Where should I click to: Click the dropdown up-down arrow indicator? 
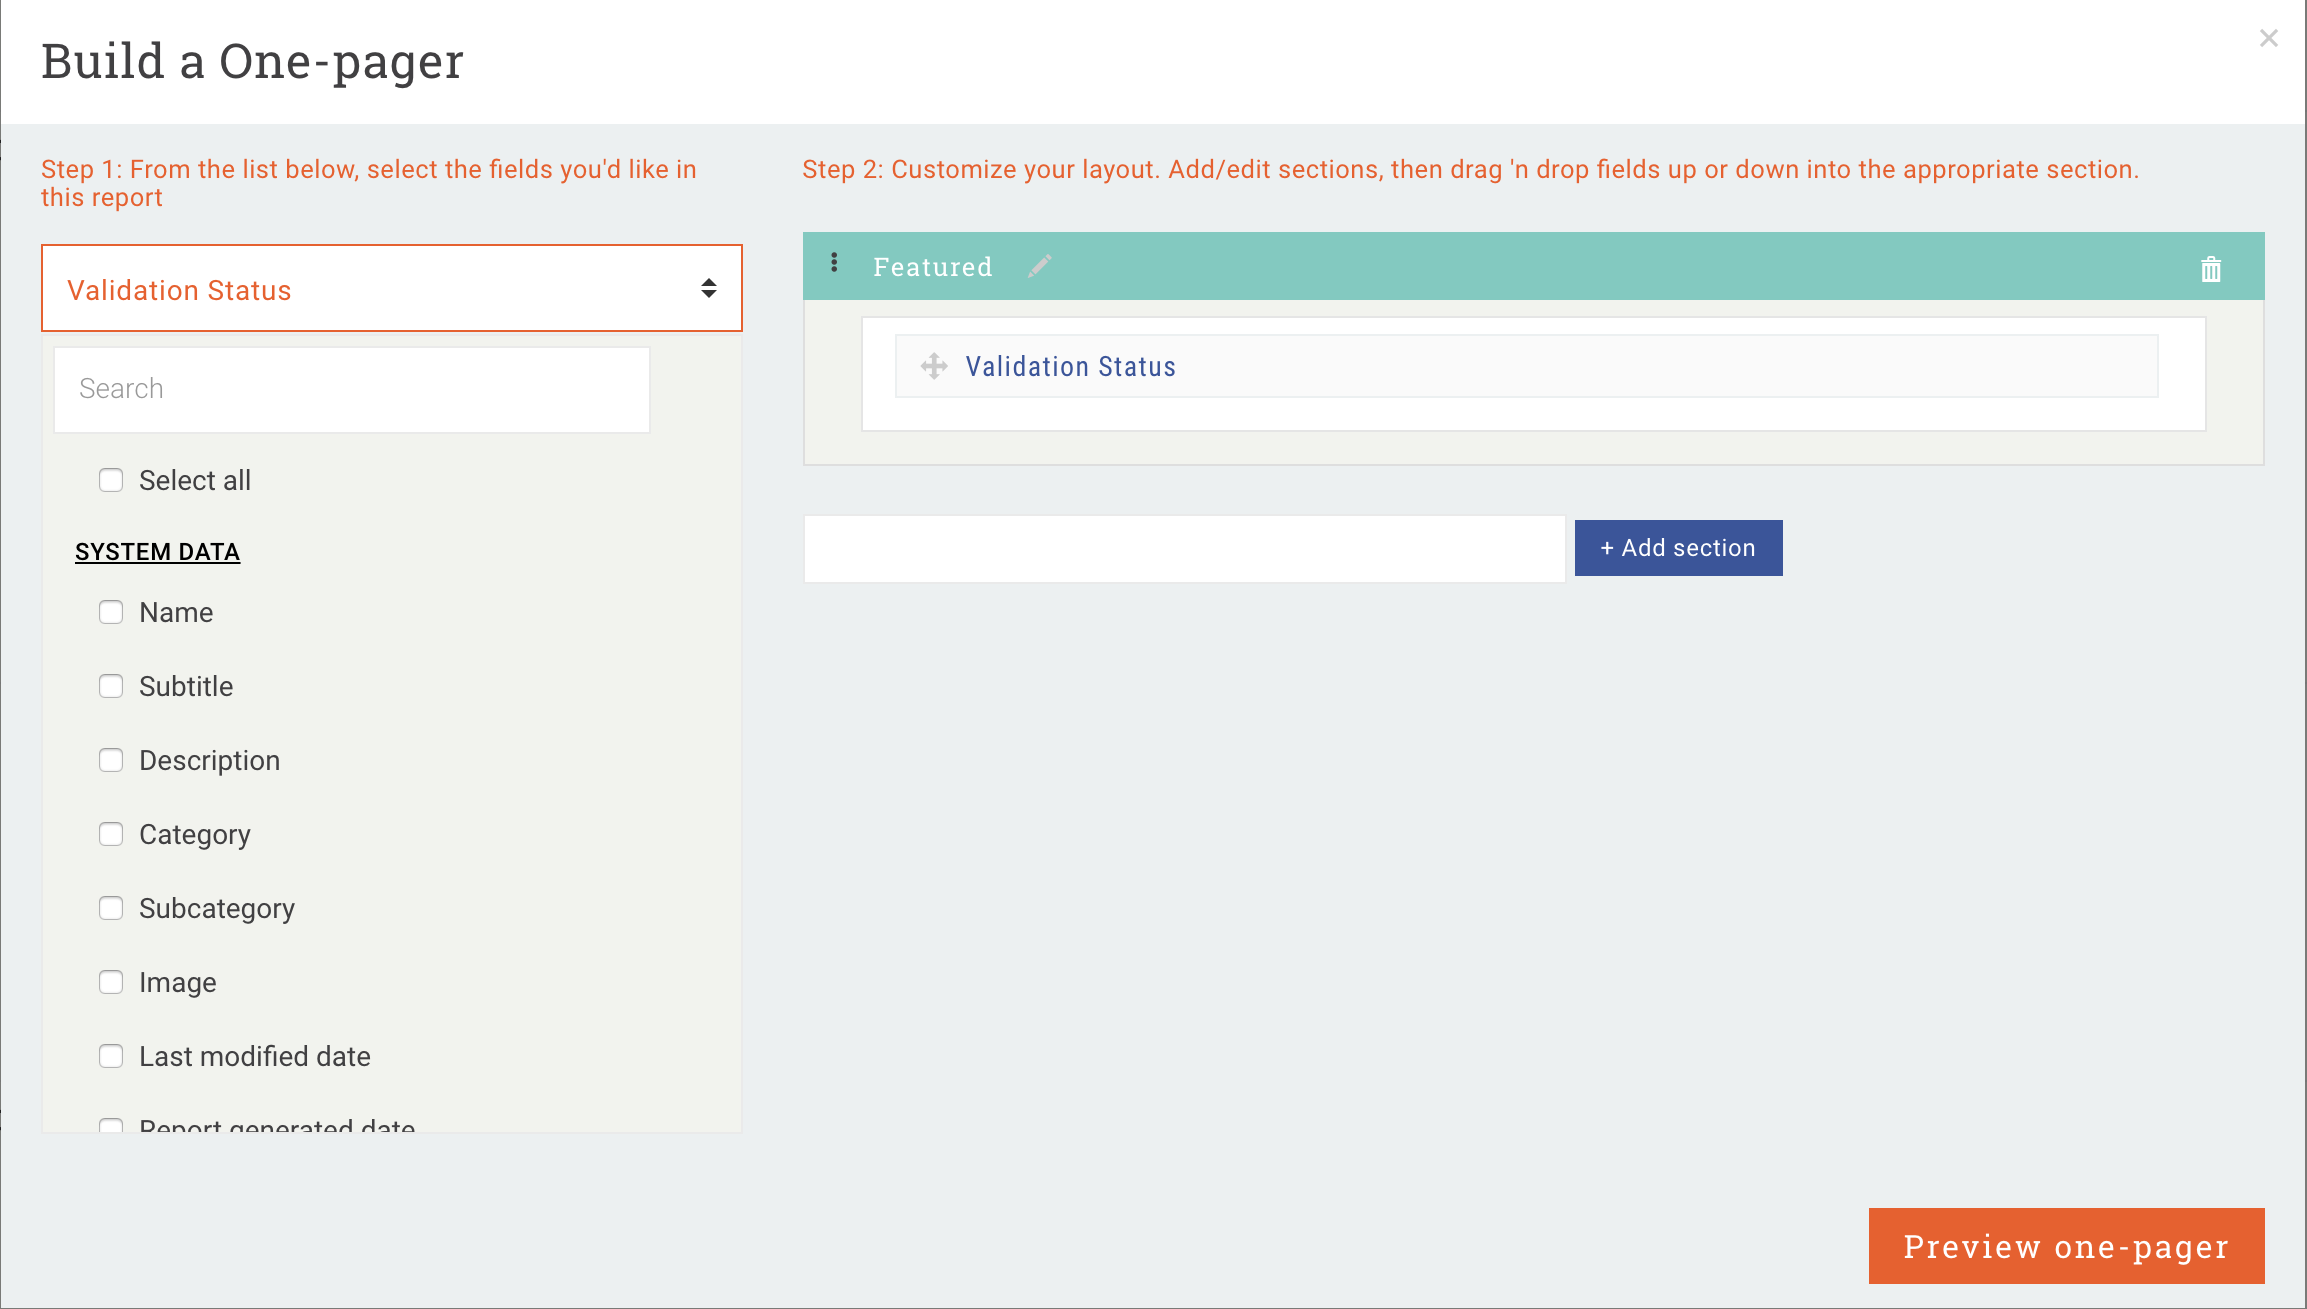pyautogui.click(x=708, y=288)
